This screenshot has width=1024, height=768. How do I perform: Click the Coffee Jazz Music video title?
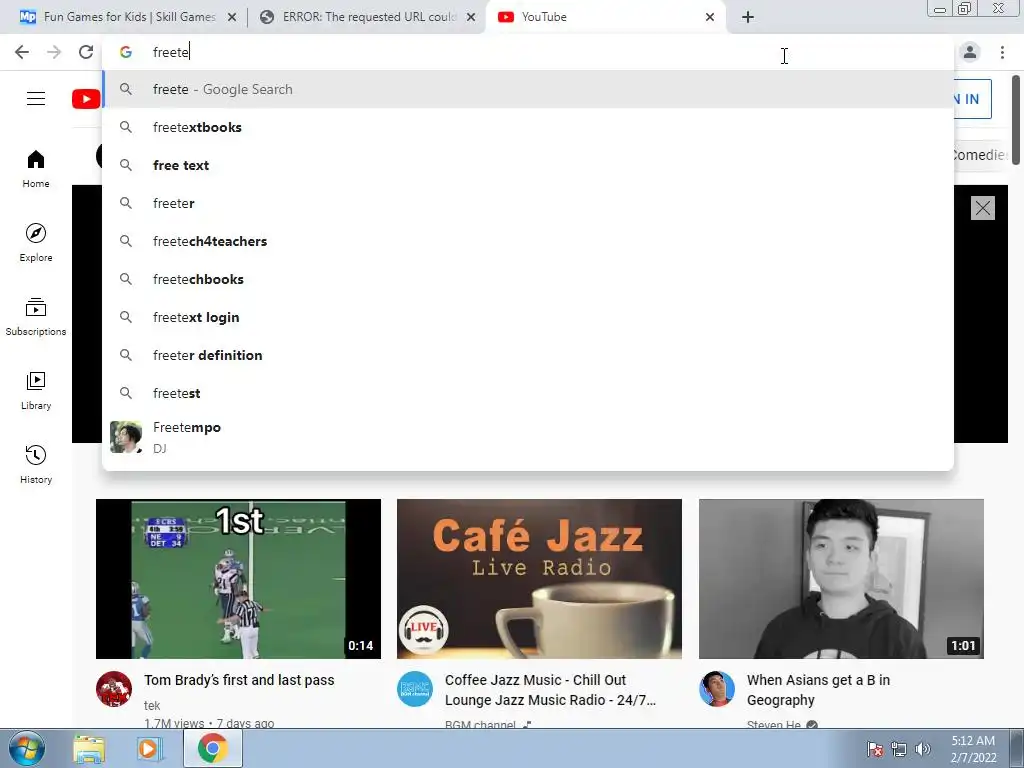coord(551,690)
